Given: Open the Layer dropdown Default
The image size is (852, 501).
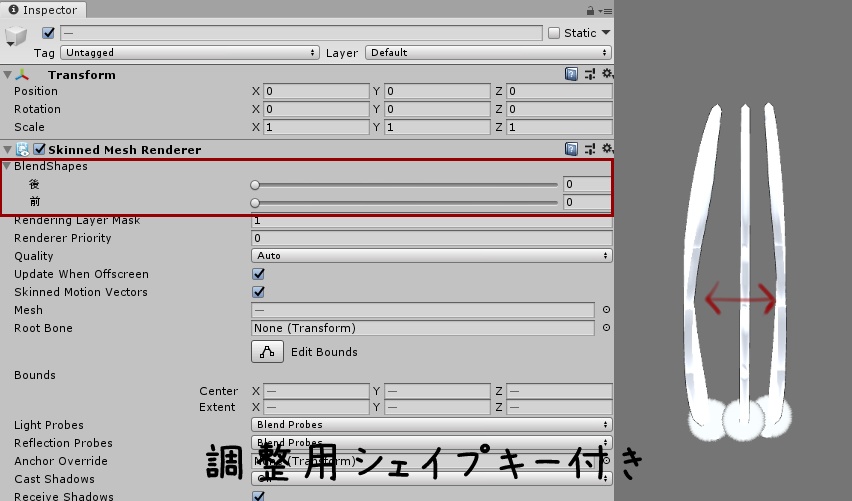Looking at the screenshot, I should [488, 53].
